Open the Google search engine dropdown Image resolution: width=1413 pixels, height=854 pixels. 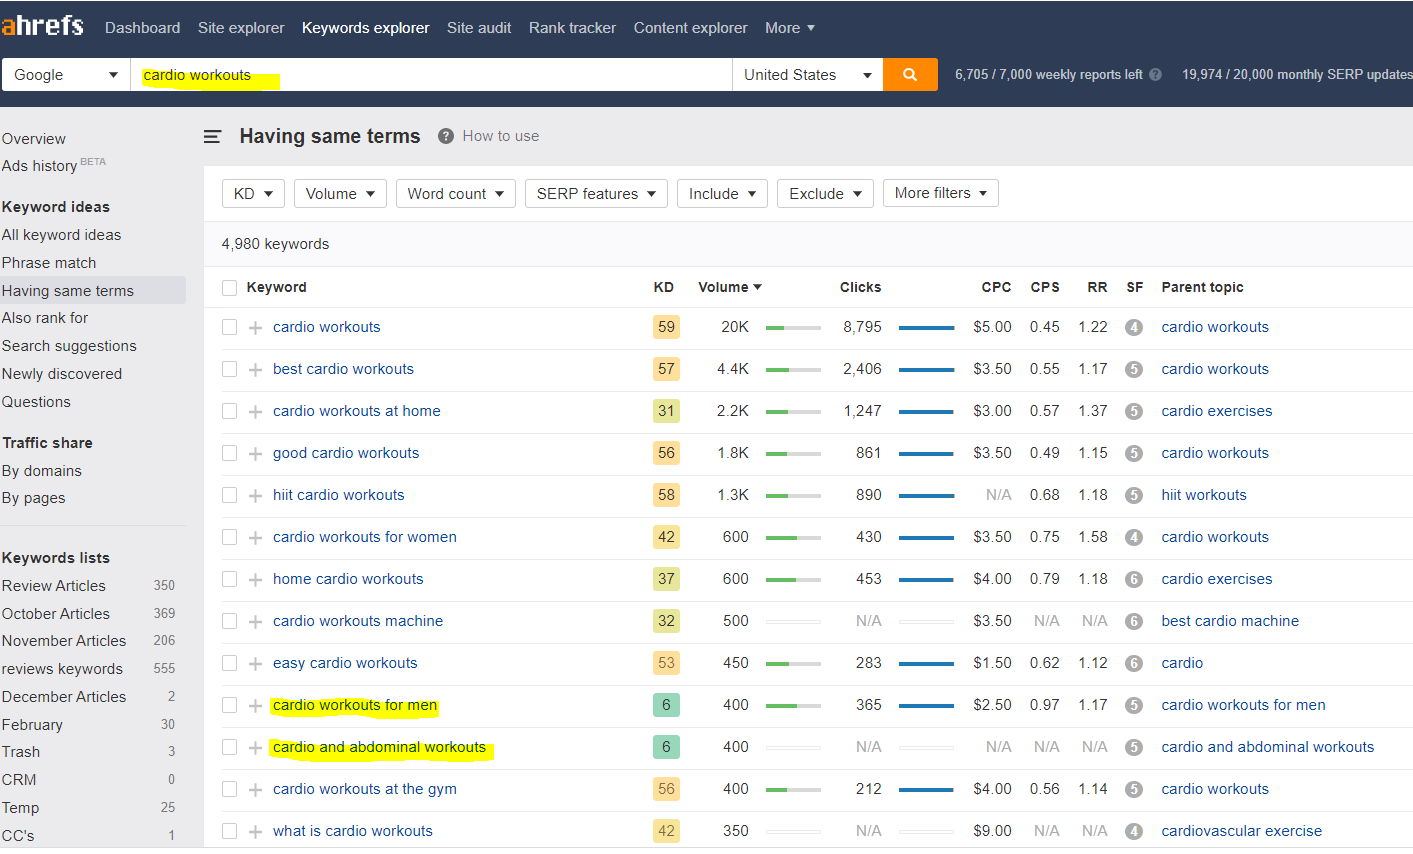tap(66, 75)
